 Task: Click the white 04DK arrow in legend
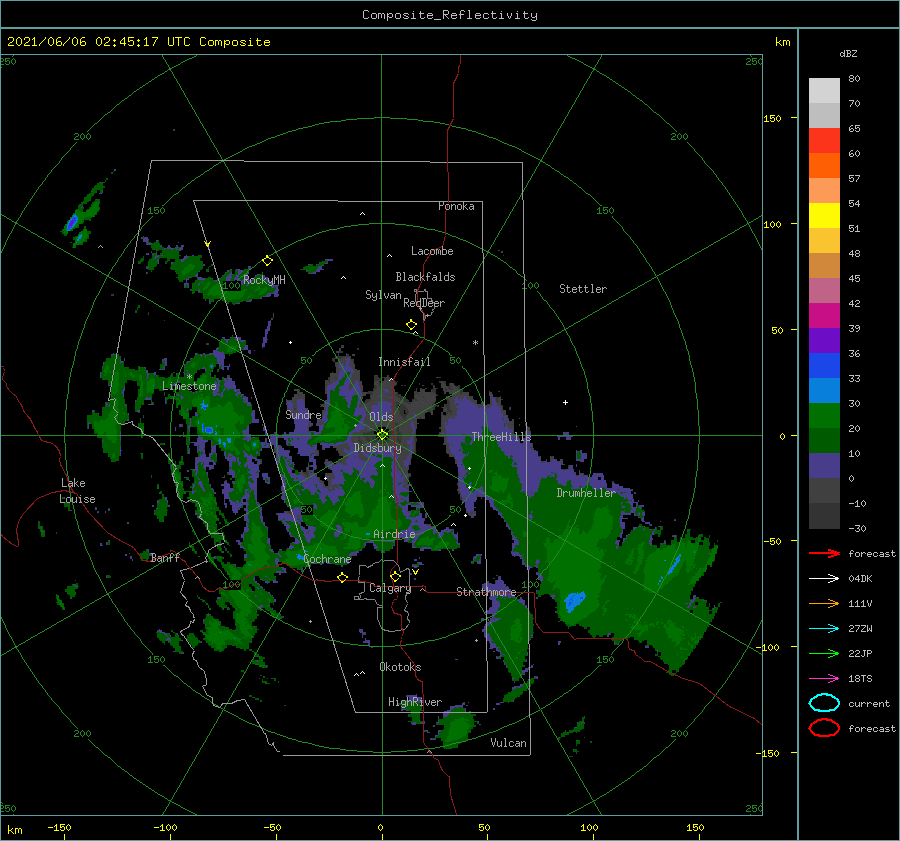tap(824, 579)
